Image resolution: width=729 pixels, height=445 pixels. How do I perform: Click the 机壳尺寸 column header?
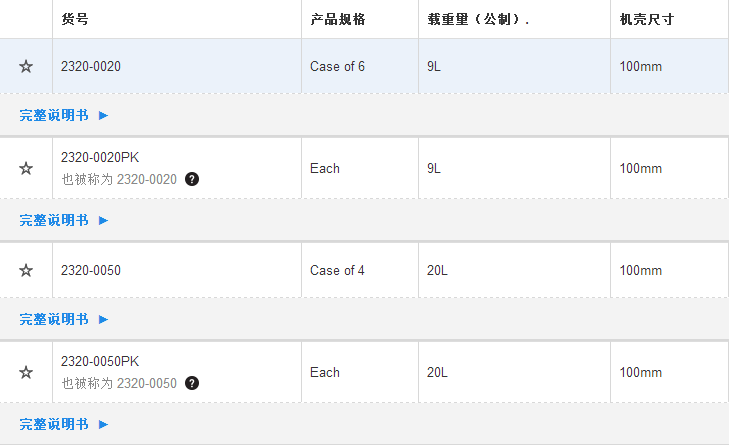tap(646, 20)
